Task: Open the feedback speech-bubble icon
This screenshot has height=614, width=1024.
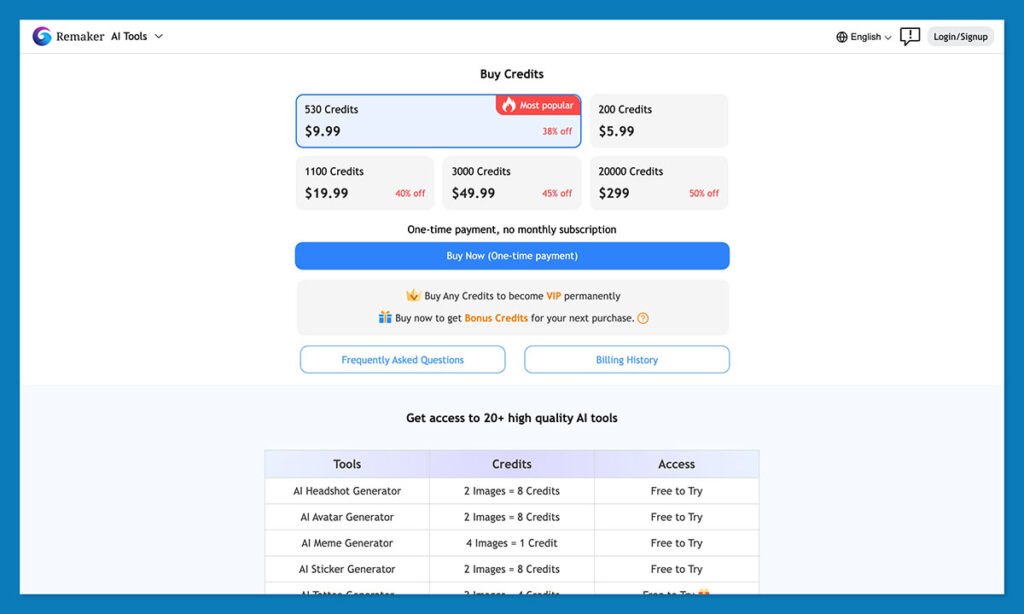Action: point(909,36)
